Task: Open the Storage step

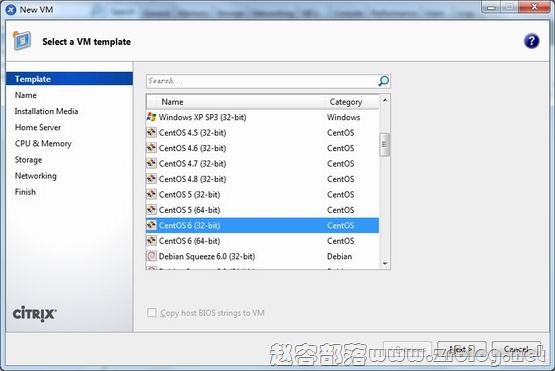Action: (x=28, y=160)
